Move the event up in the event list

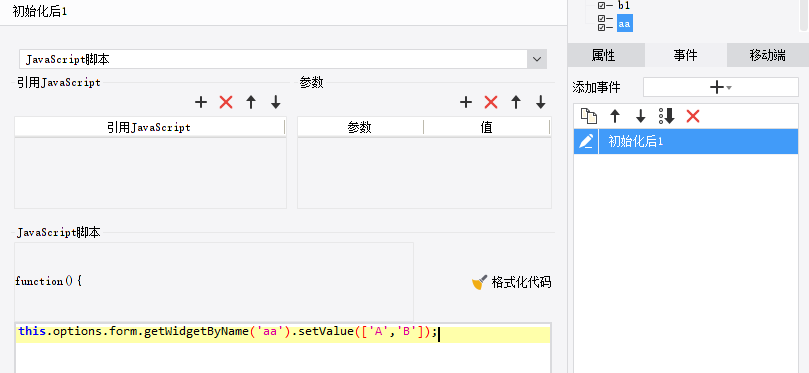615,116
